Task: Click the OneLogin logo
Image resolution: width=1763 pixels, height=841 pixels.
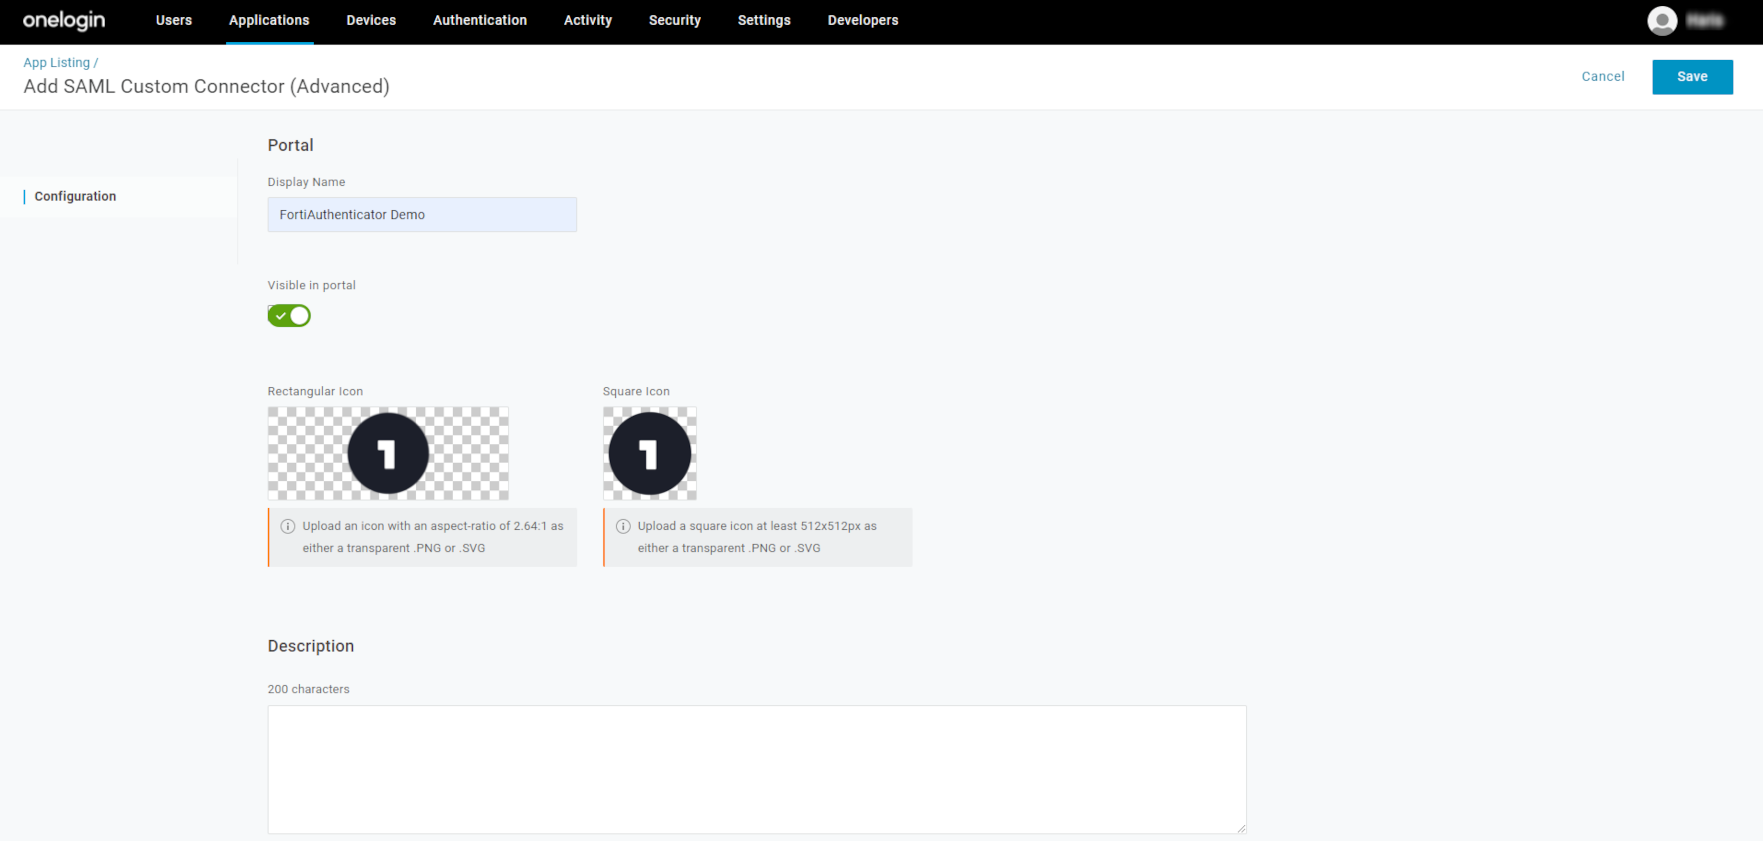Action: click(64, 20)
